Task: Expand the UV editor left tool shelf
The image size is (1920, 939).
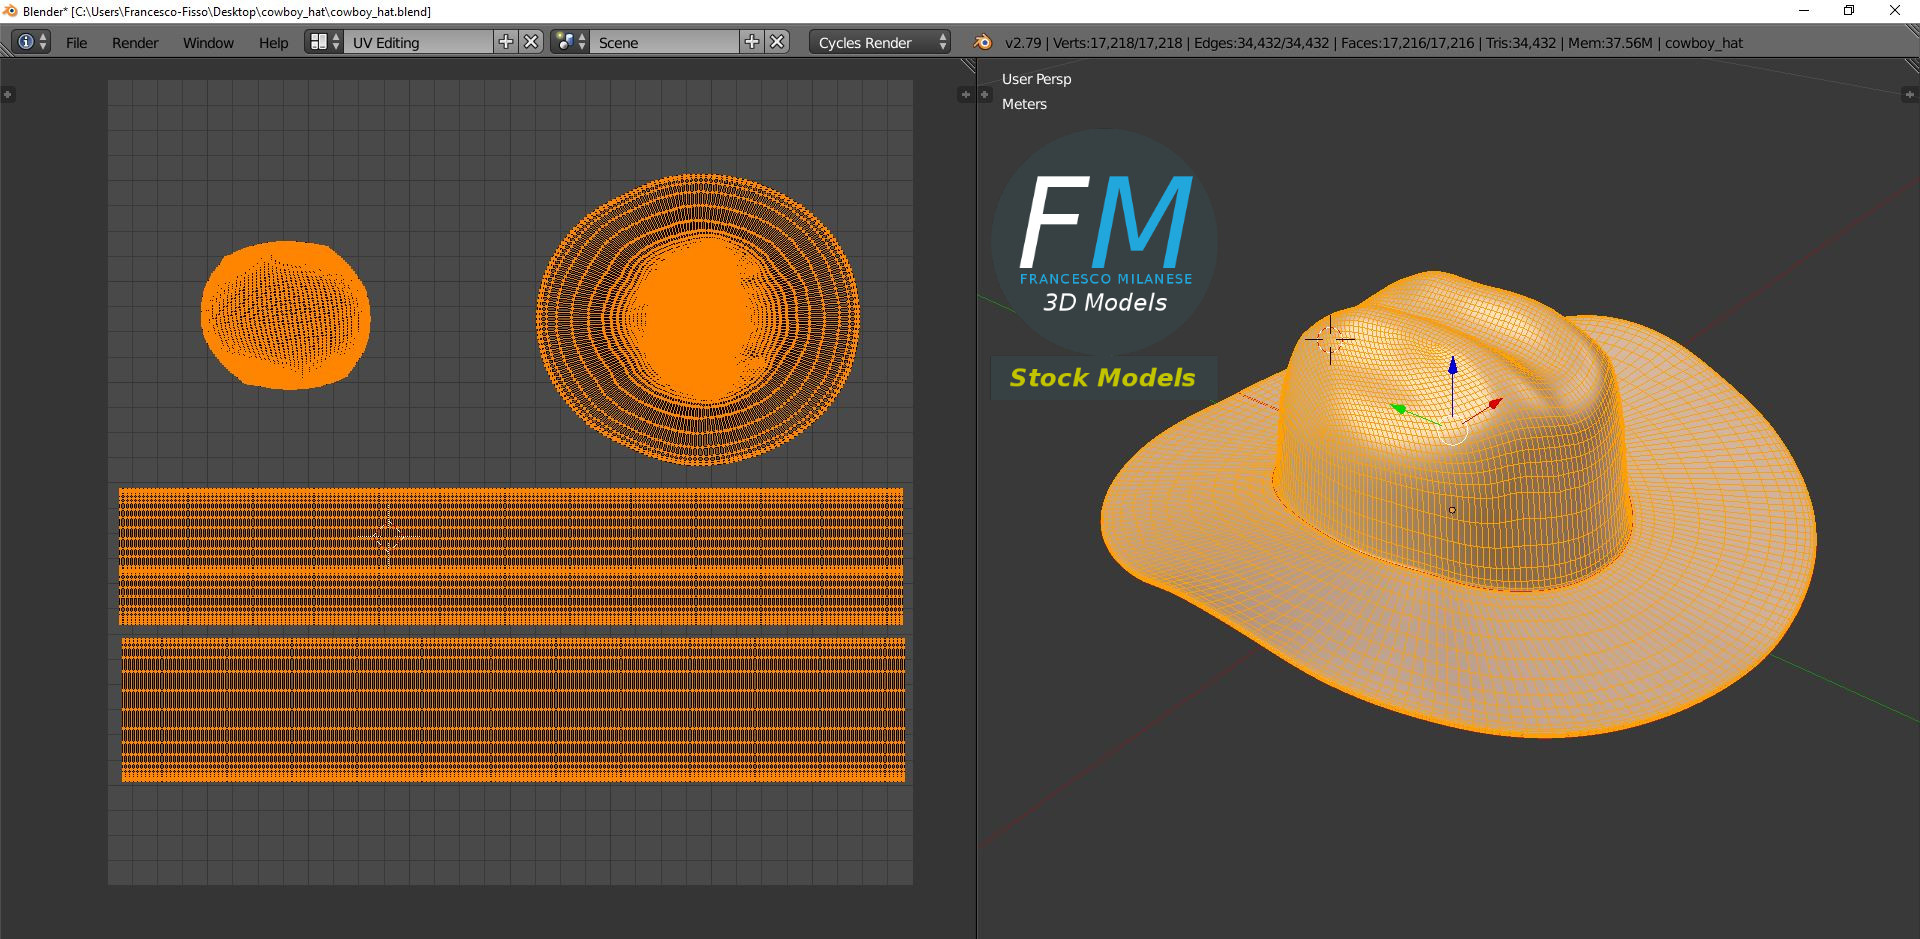Action: pos(8,95)
